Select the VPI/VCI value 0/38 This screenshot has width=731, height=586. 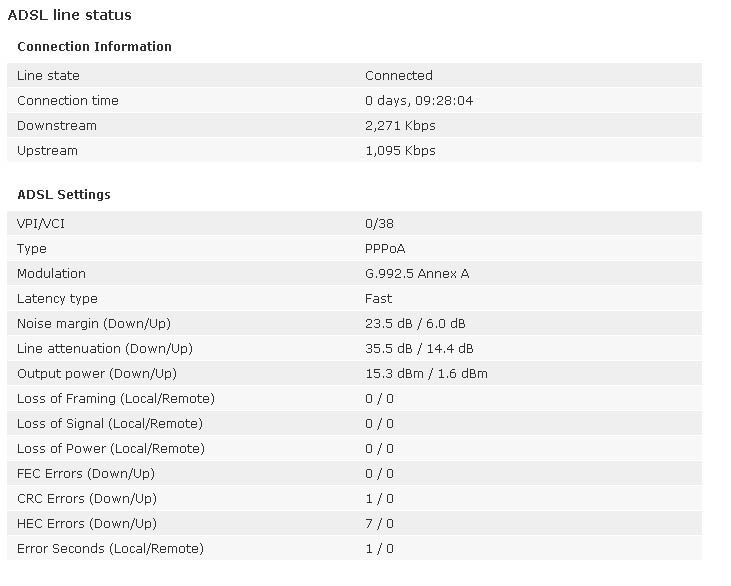pyautogui.click(x=379, y=224)
